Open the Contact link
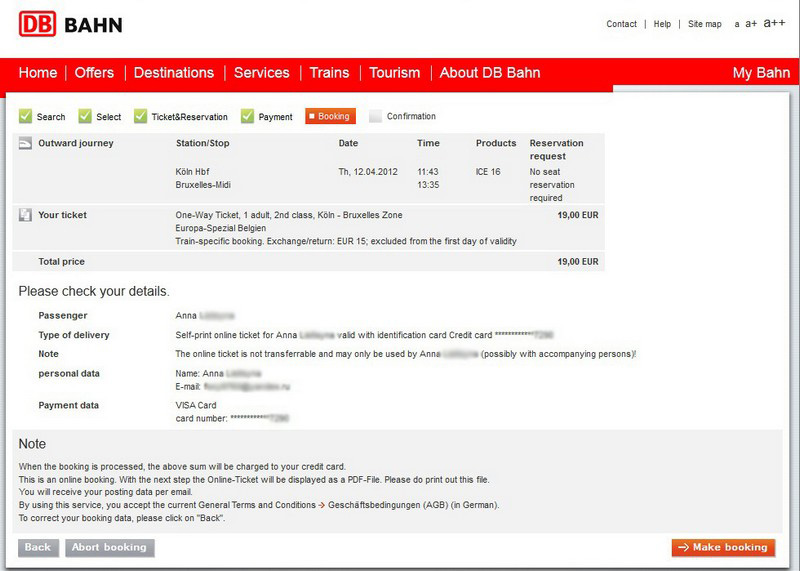800x571 pixels. click(x=621, y=24)
